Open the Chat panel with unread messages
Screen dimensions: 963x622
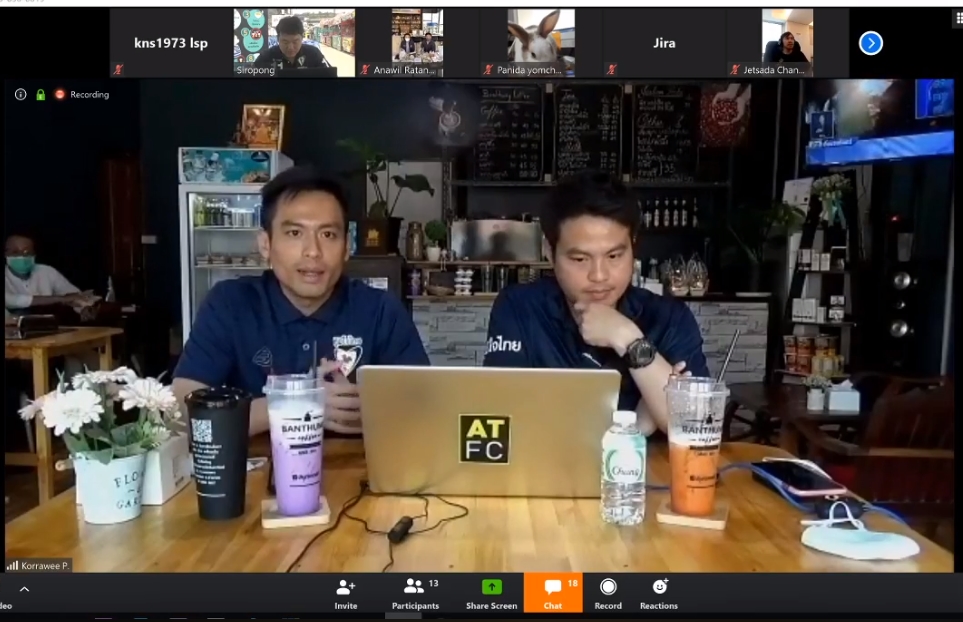[x=553, y=588]
